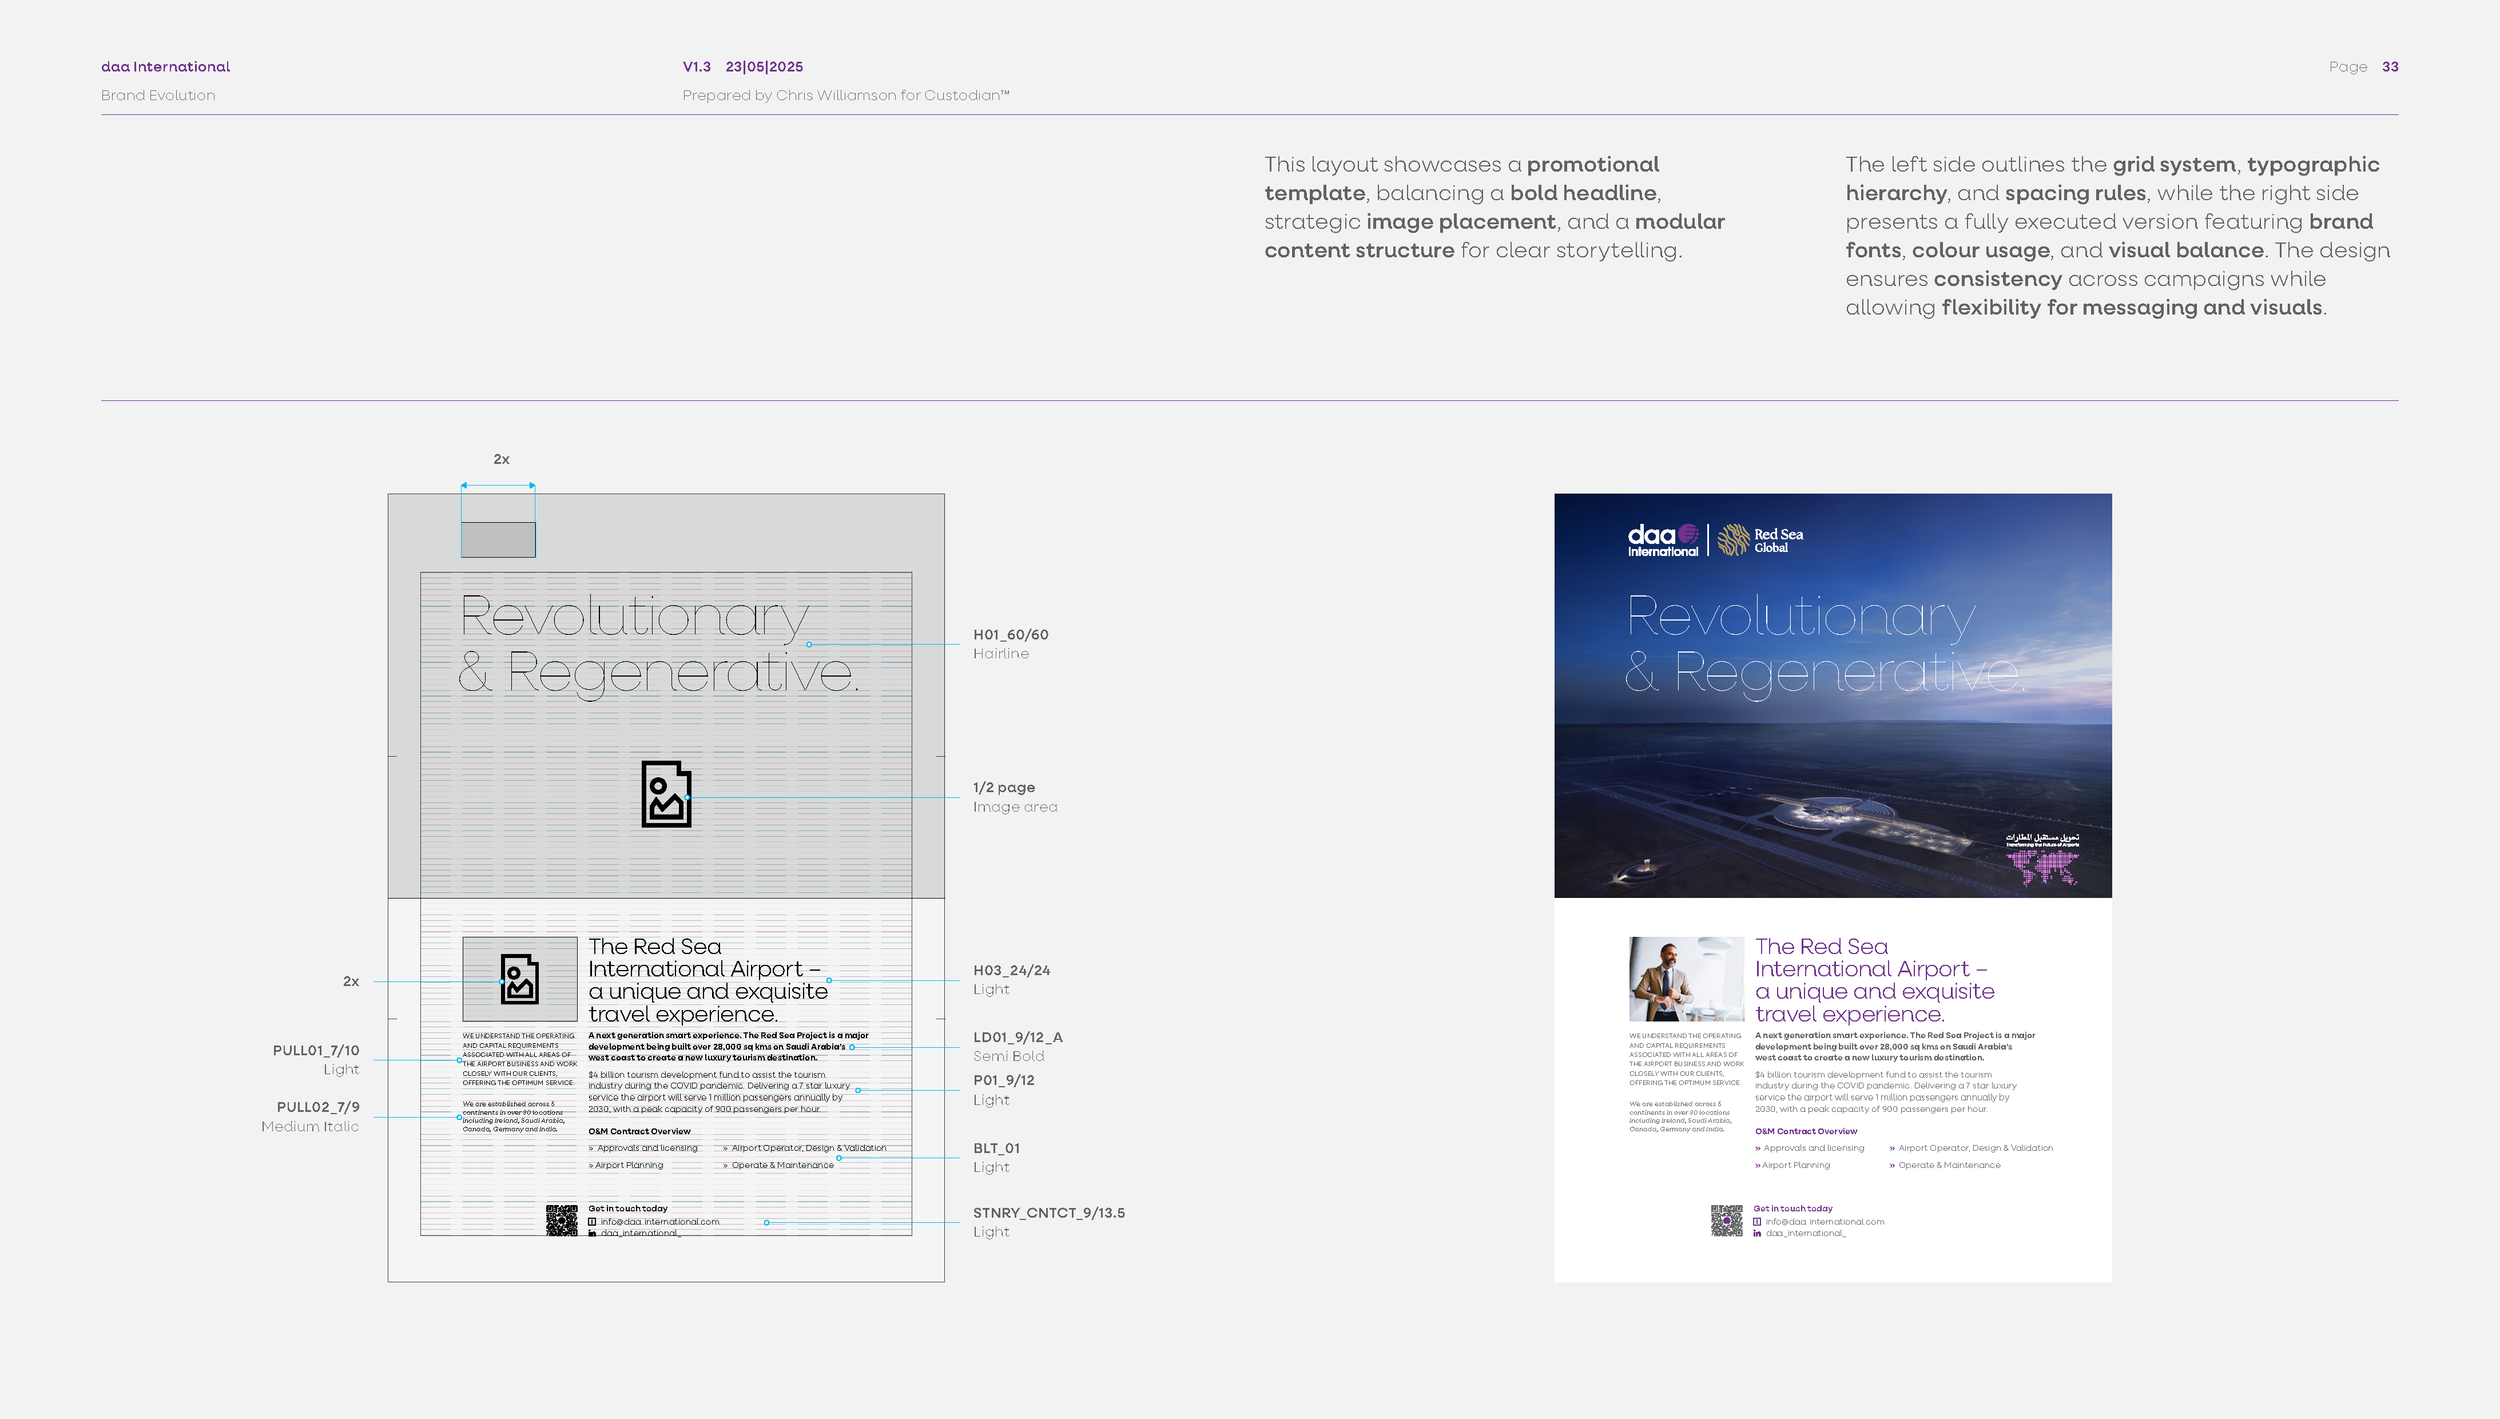Click the 'Hairline' weight label
The width and height of the screenshot is (2500, 1419).
pyautogui.click(x=1001, y=654)
